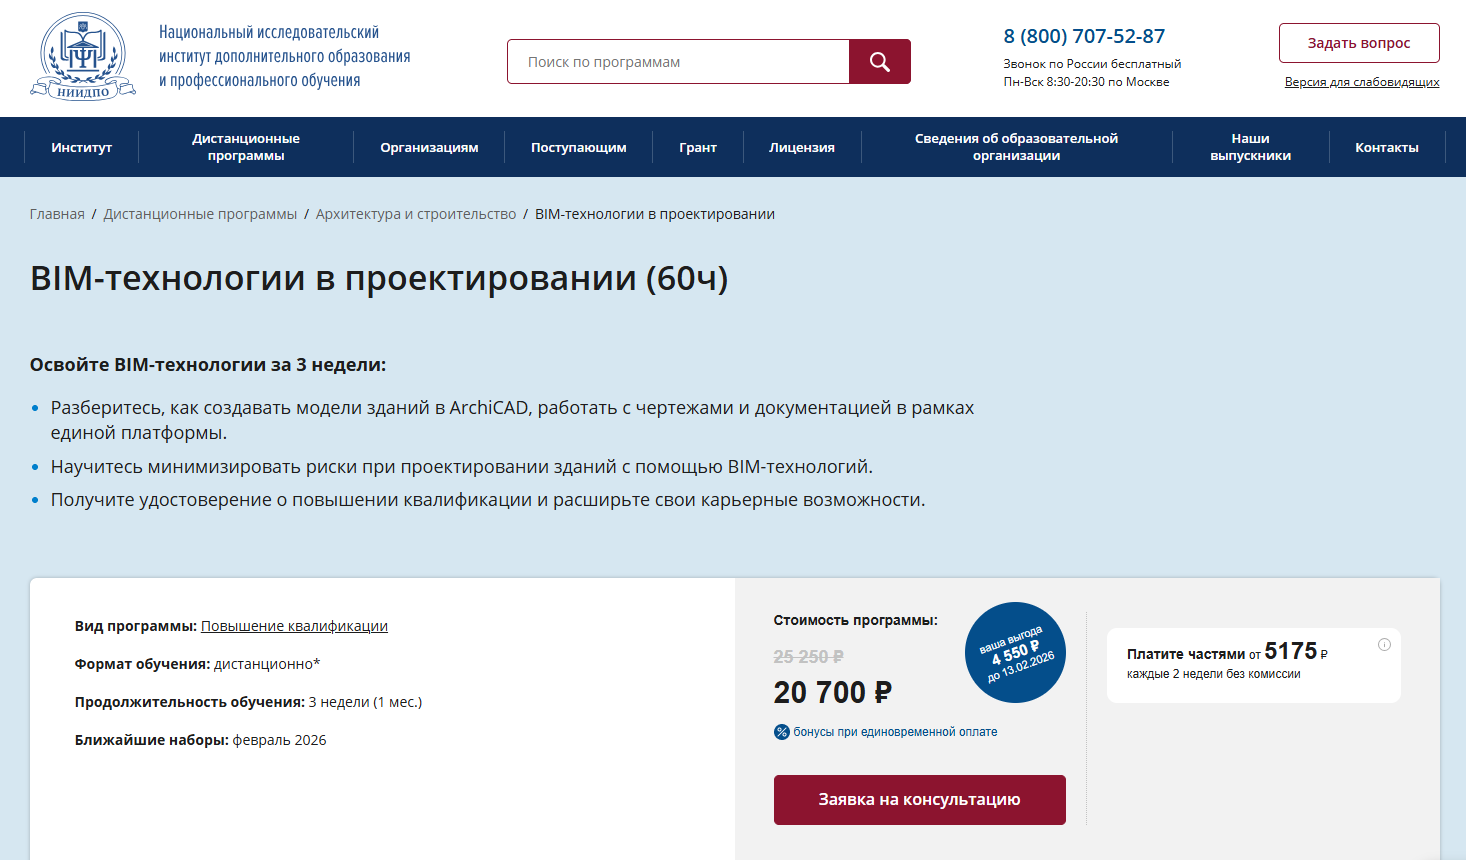Open the version for visually impaired link

[1361, 82]
